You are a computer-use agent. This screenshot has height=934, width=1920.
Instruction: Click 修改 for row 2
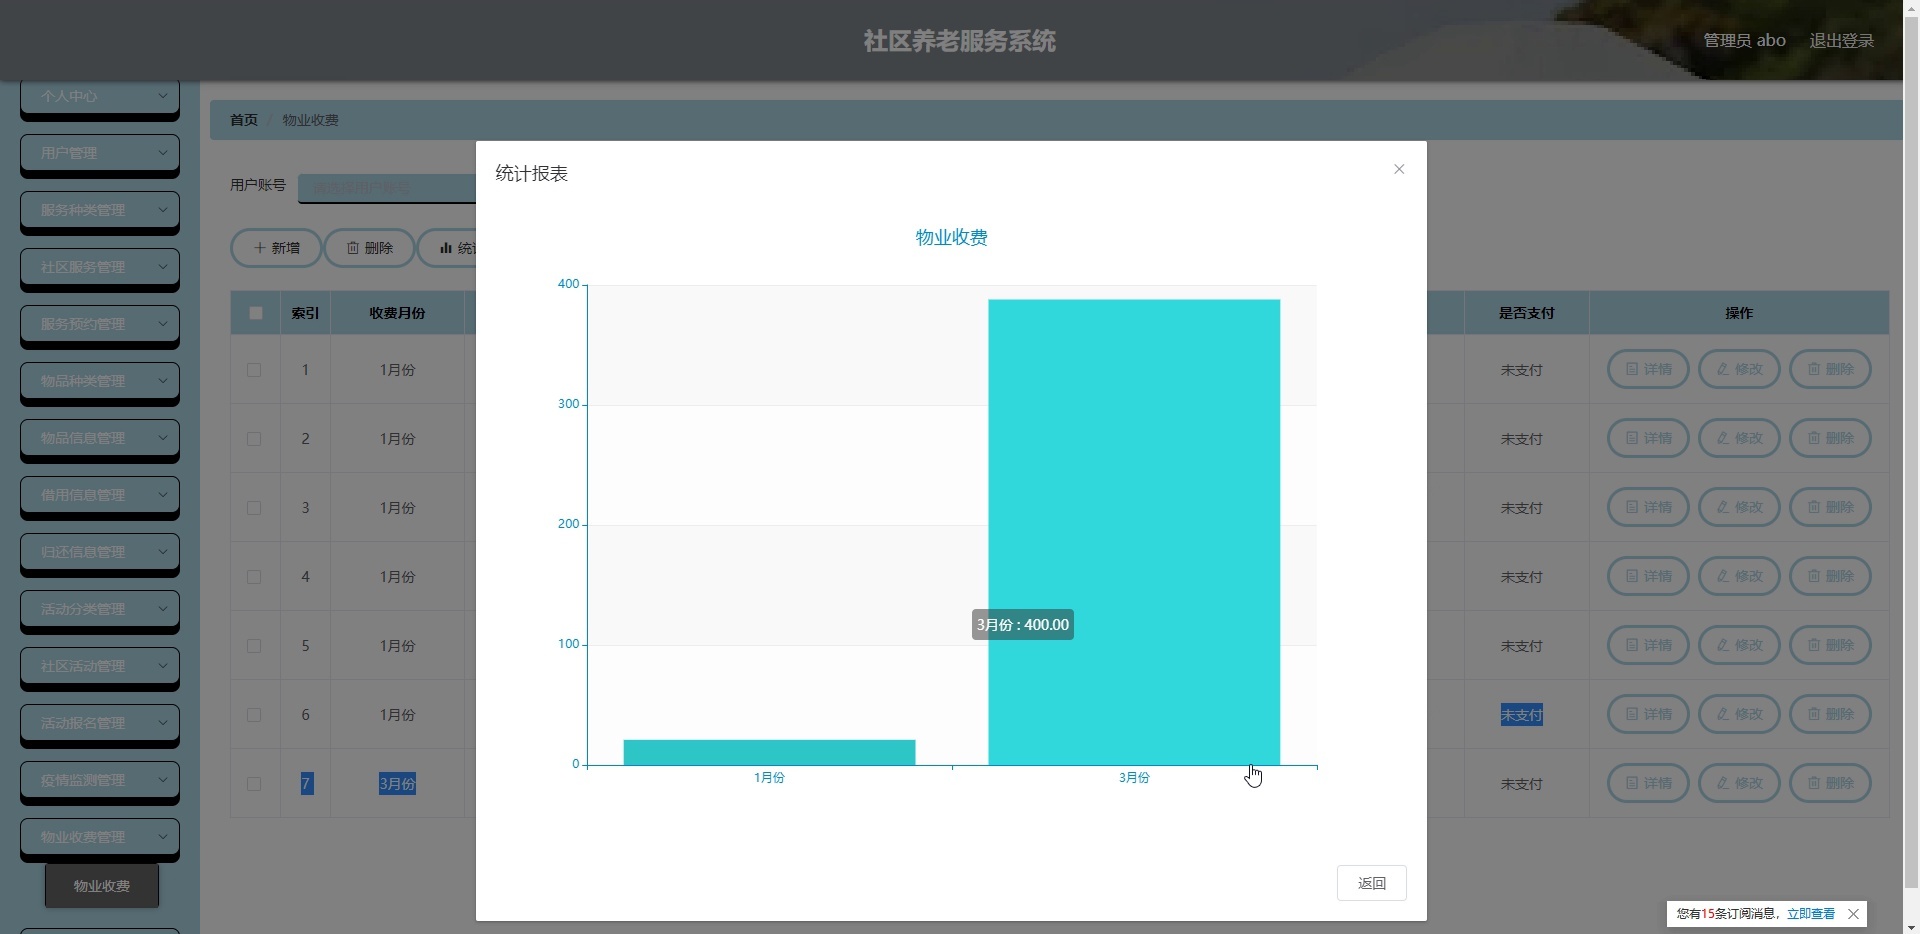click(1739, 438)
